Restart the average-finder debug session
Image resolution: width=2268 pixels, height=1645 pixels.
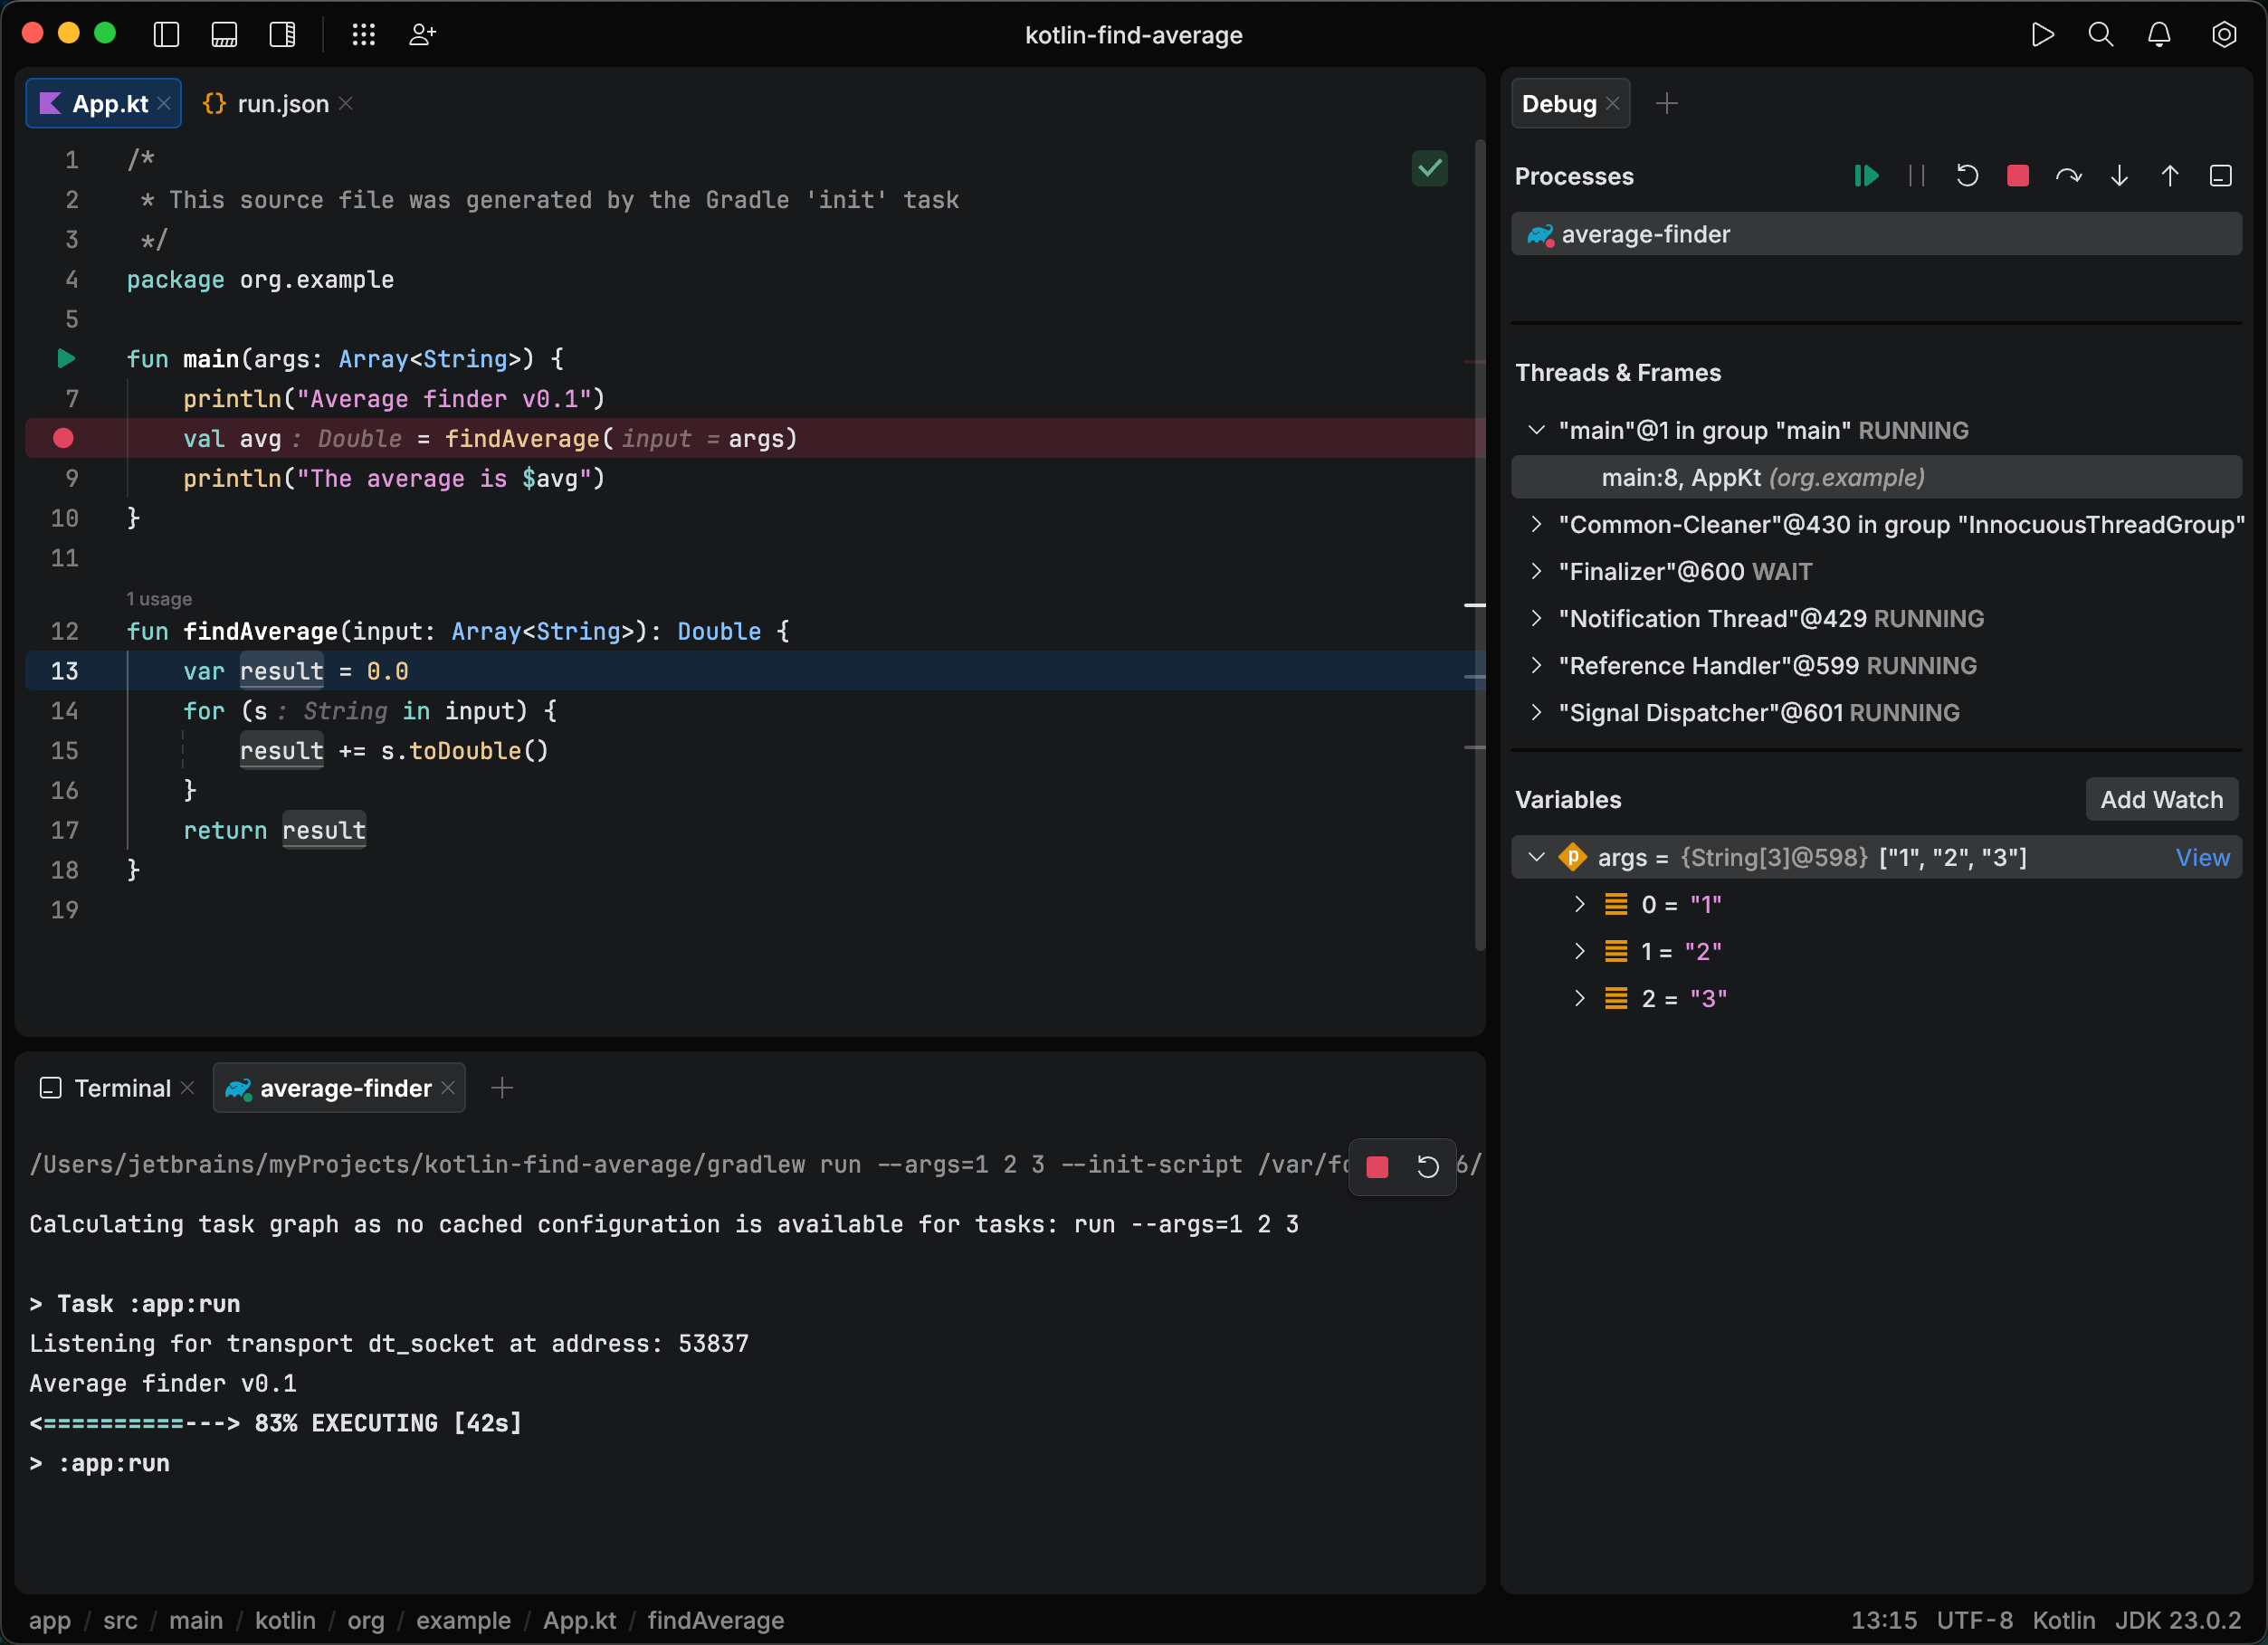[1967, 175]
